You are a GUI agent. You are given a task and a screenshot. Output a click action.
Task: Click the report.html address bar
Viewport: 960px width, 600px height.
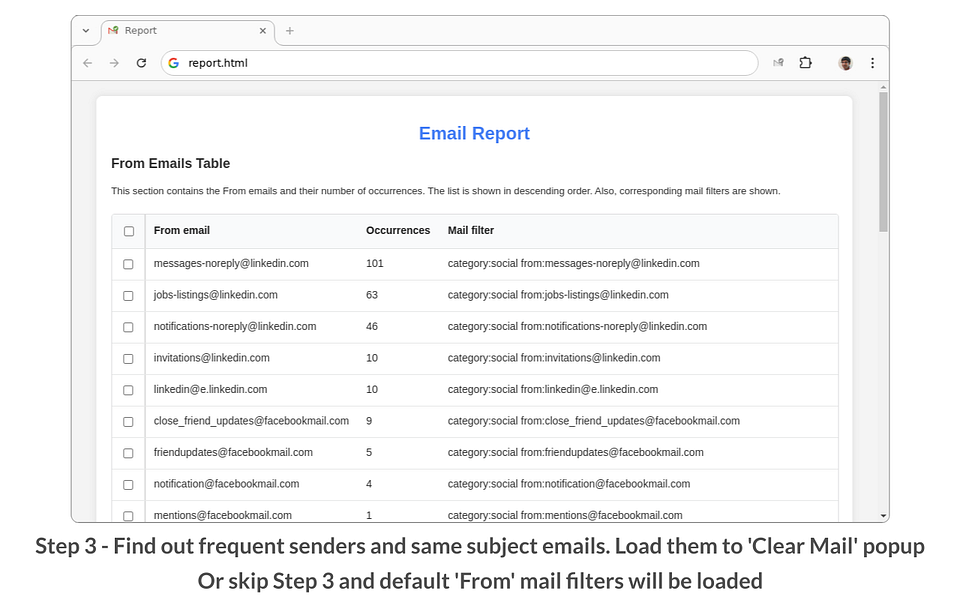pos(459,63)
